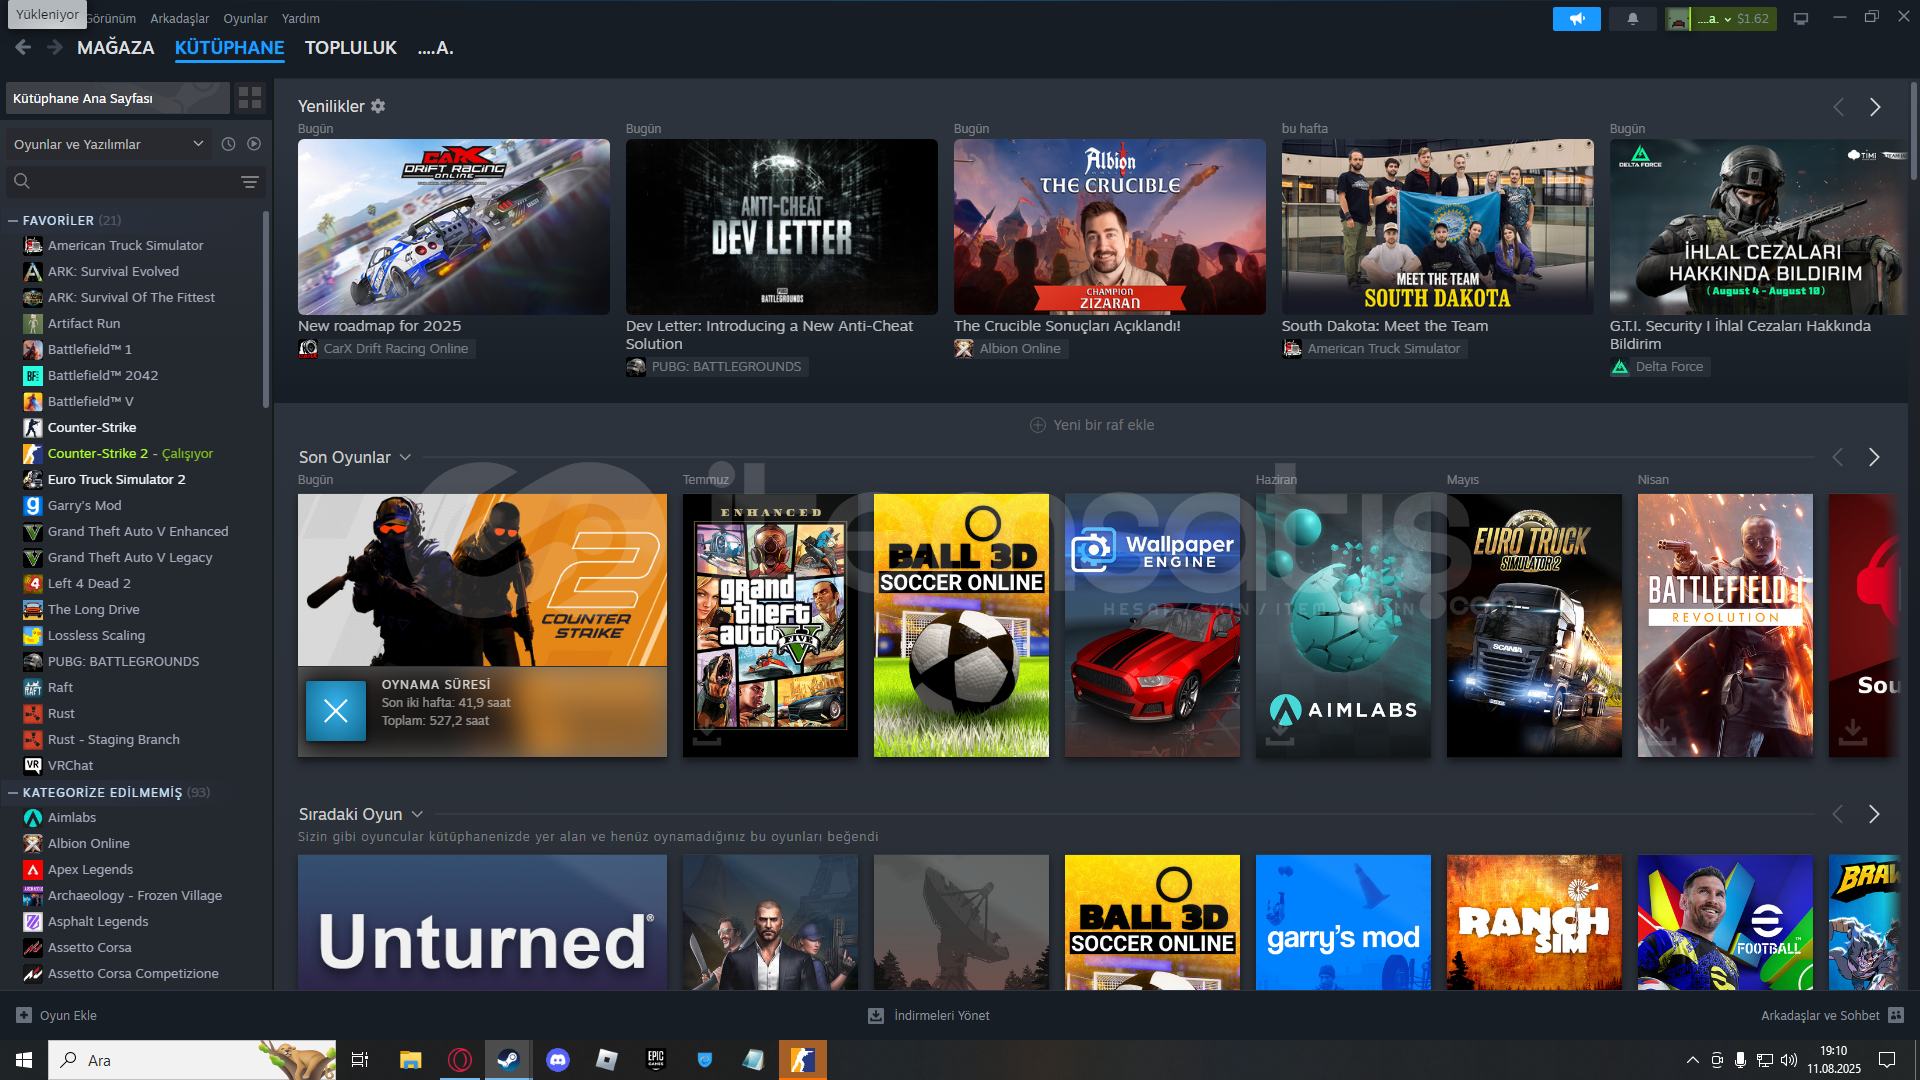1920x1080 pixels.
Task: Select VRChat in the game list
Action: point(70,765)
